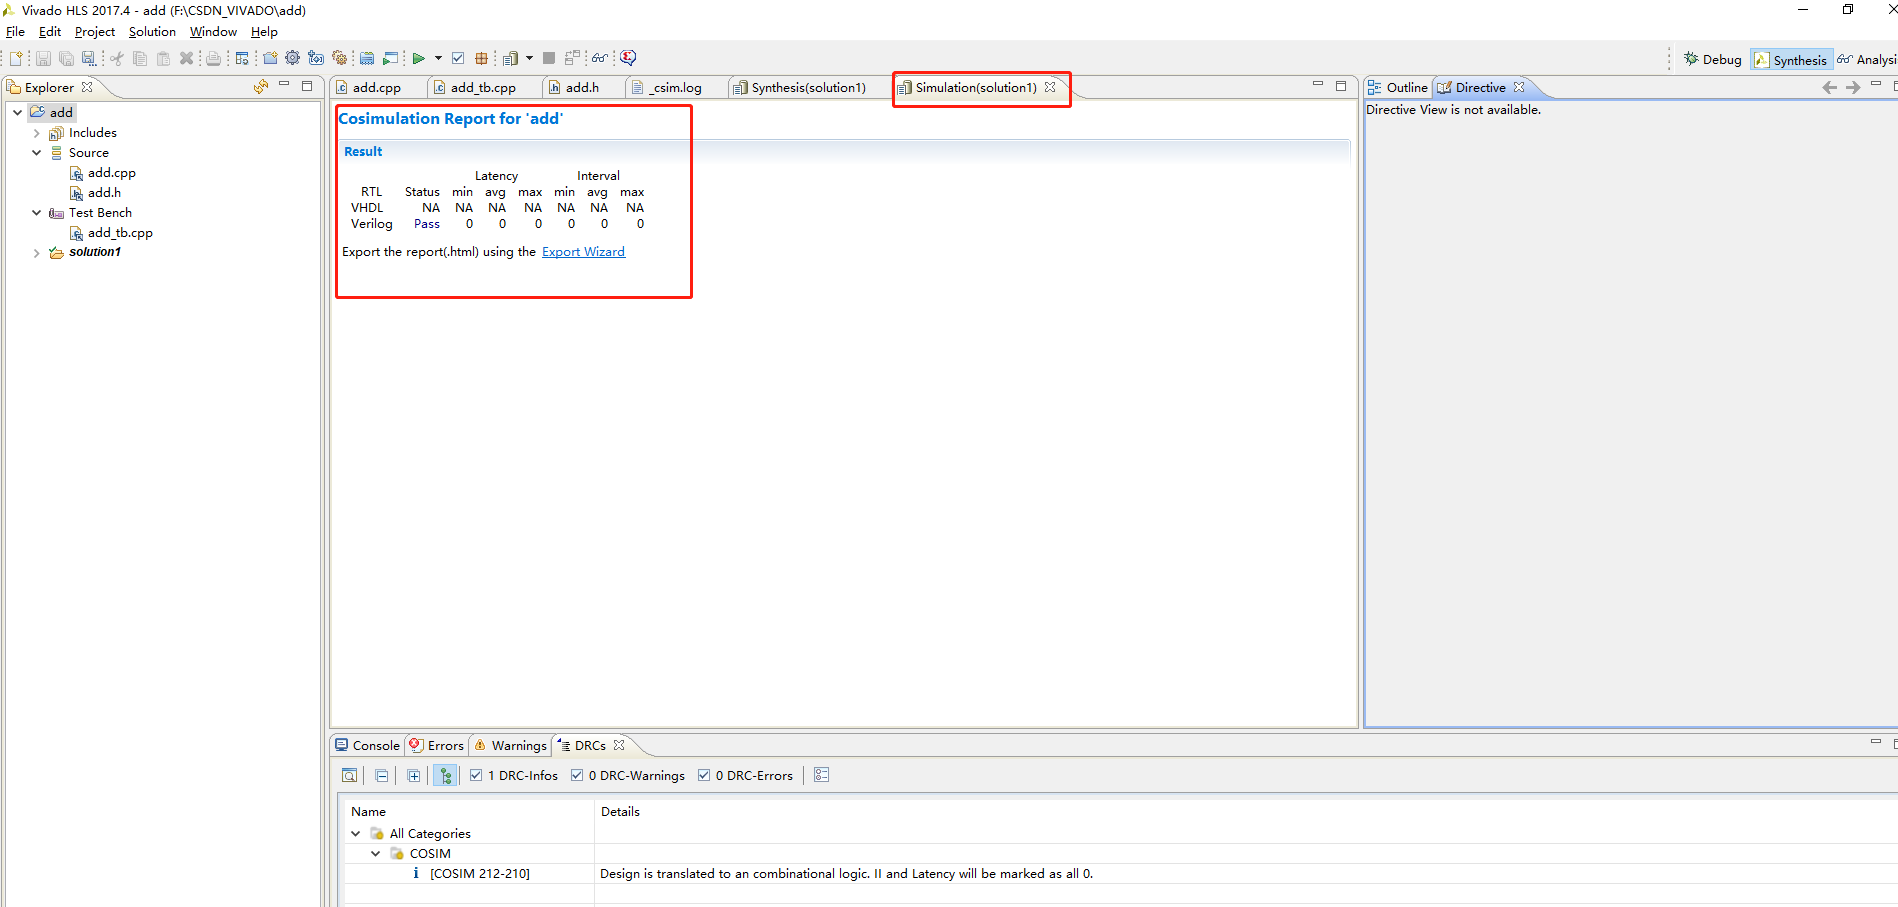Click the DRC list options icon
Screen dimensions: 1898x907
click(821, 775)
